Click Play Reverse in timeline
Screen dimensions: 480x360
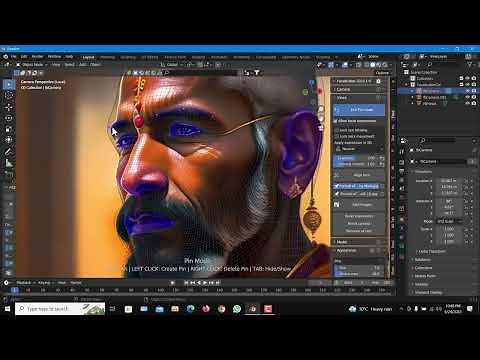point(199,283)
